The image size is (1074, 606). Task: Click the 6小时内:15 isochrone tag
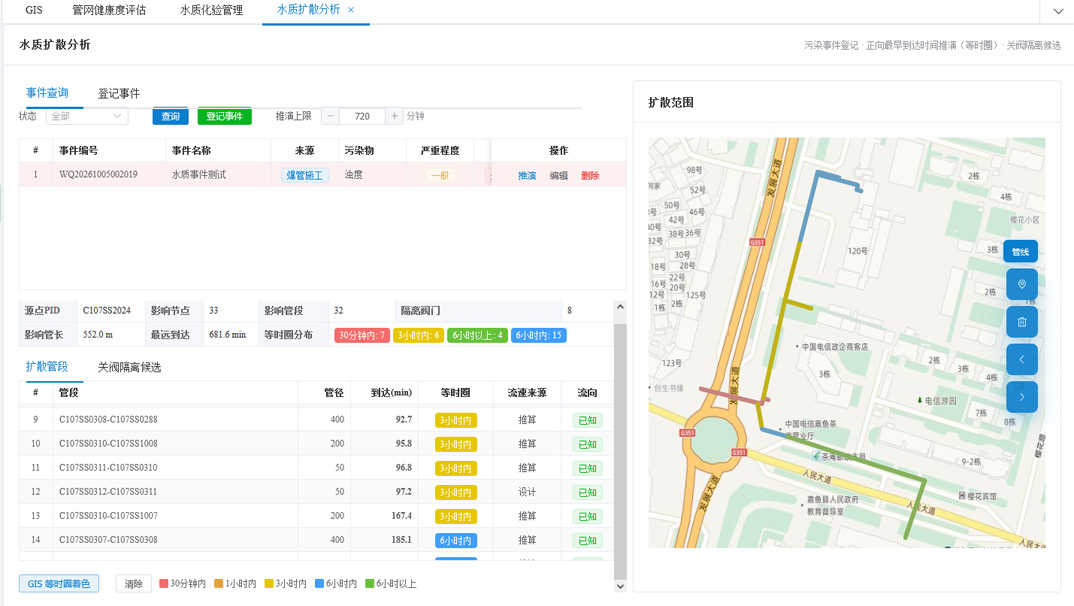[x=538, y=335]
